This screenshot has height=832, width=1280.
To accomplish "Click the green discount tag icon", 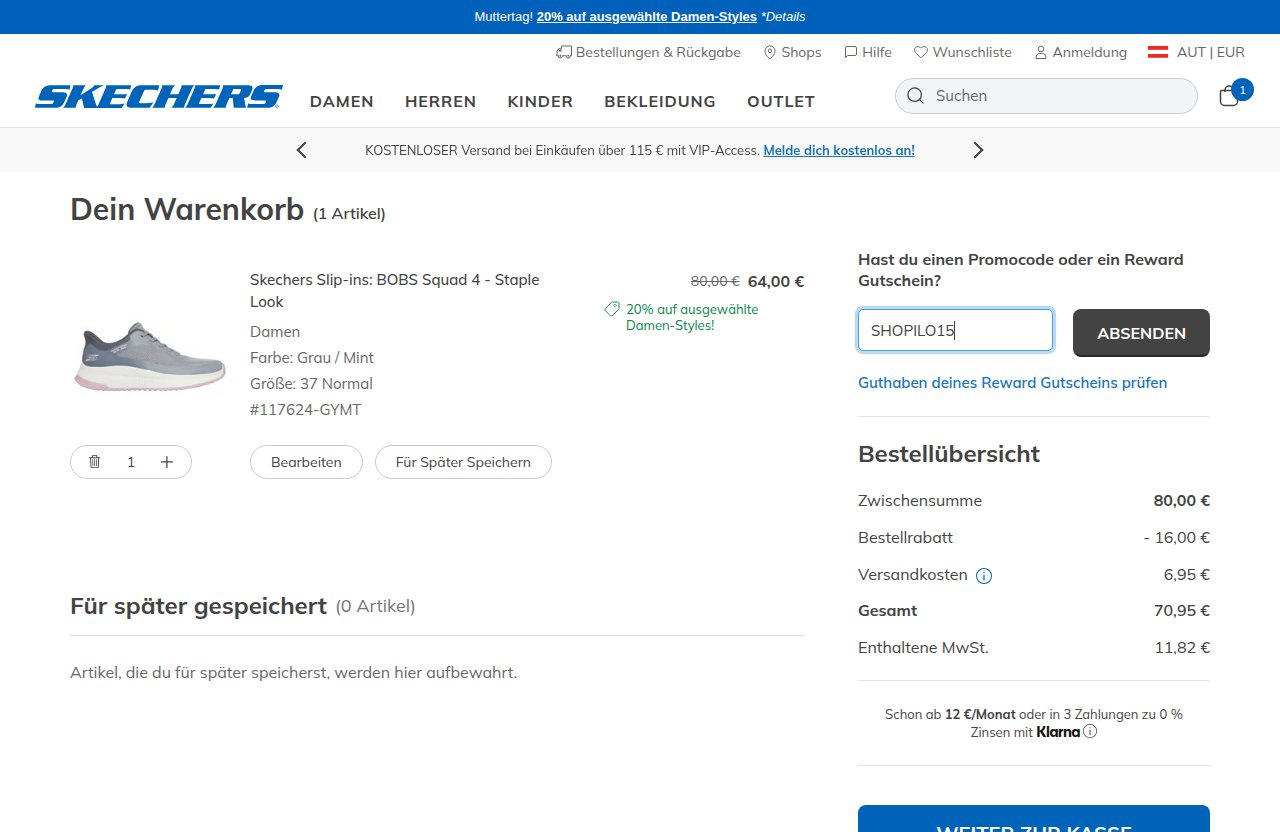I will 612,310.
